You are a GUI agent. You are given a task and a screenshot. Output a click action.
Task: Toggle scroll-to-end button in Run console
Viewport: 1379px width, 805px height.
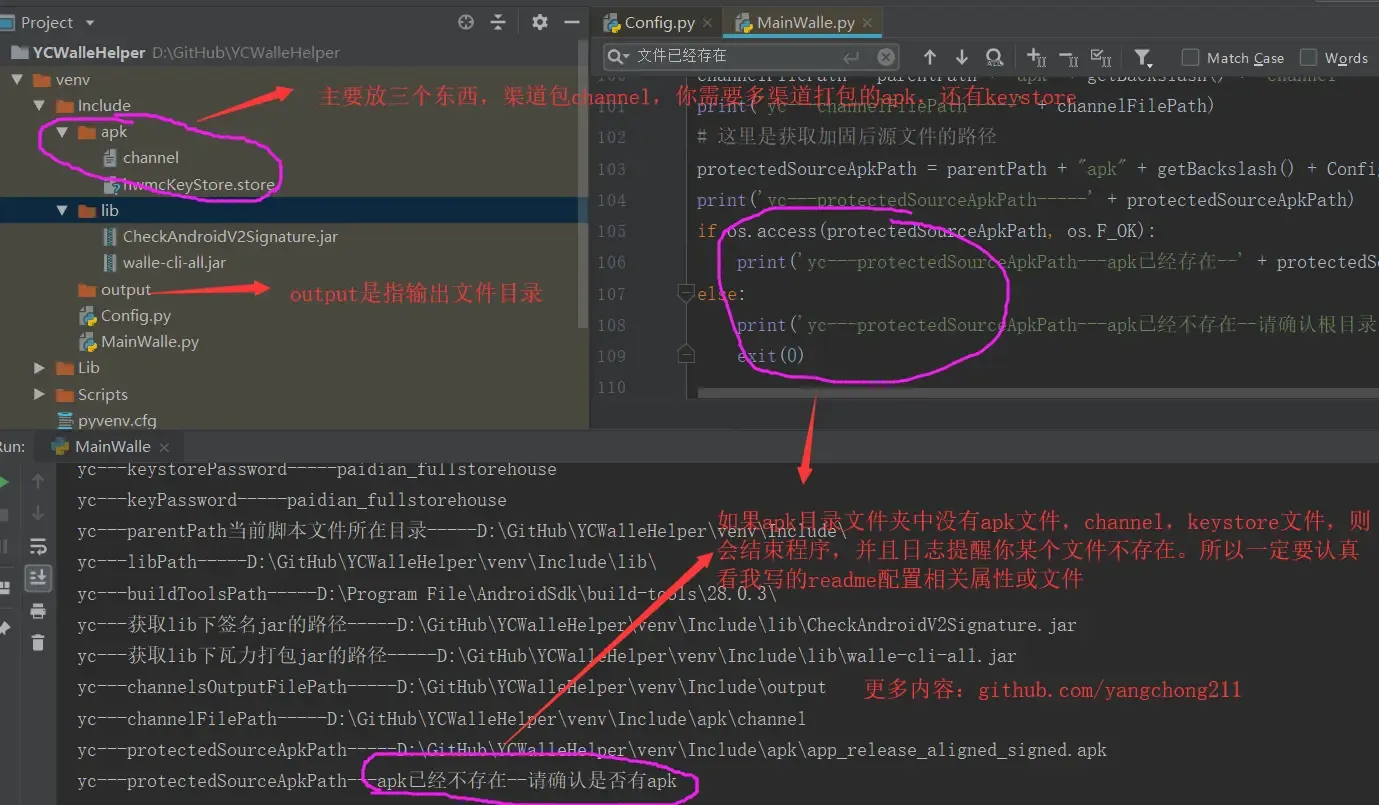[38, 578]
